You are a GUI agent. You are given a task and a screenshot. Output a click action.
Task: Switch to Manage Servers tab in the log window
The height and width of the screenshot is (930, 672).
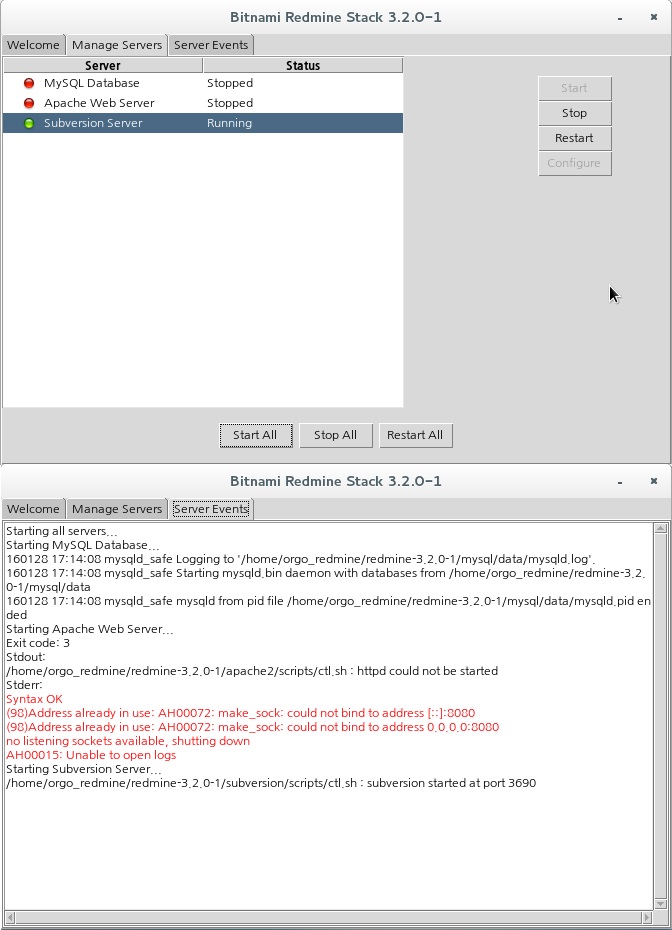(116, 509)
